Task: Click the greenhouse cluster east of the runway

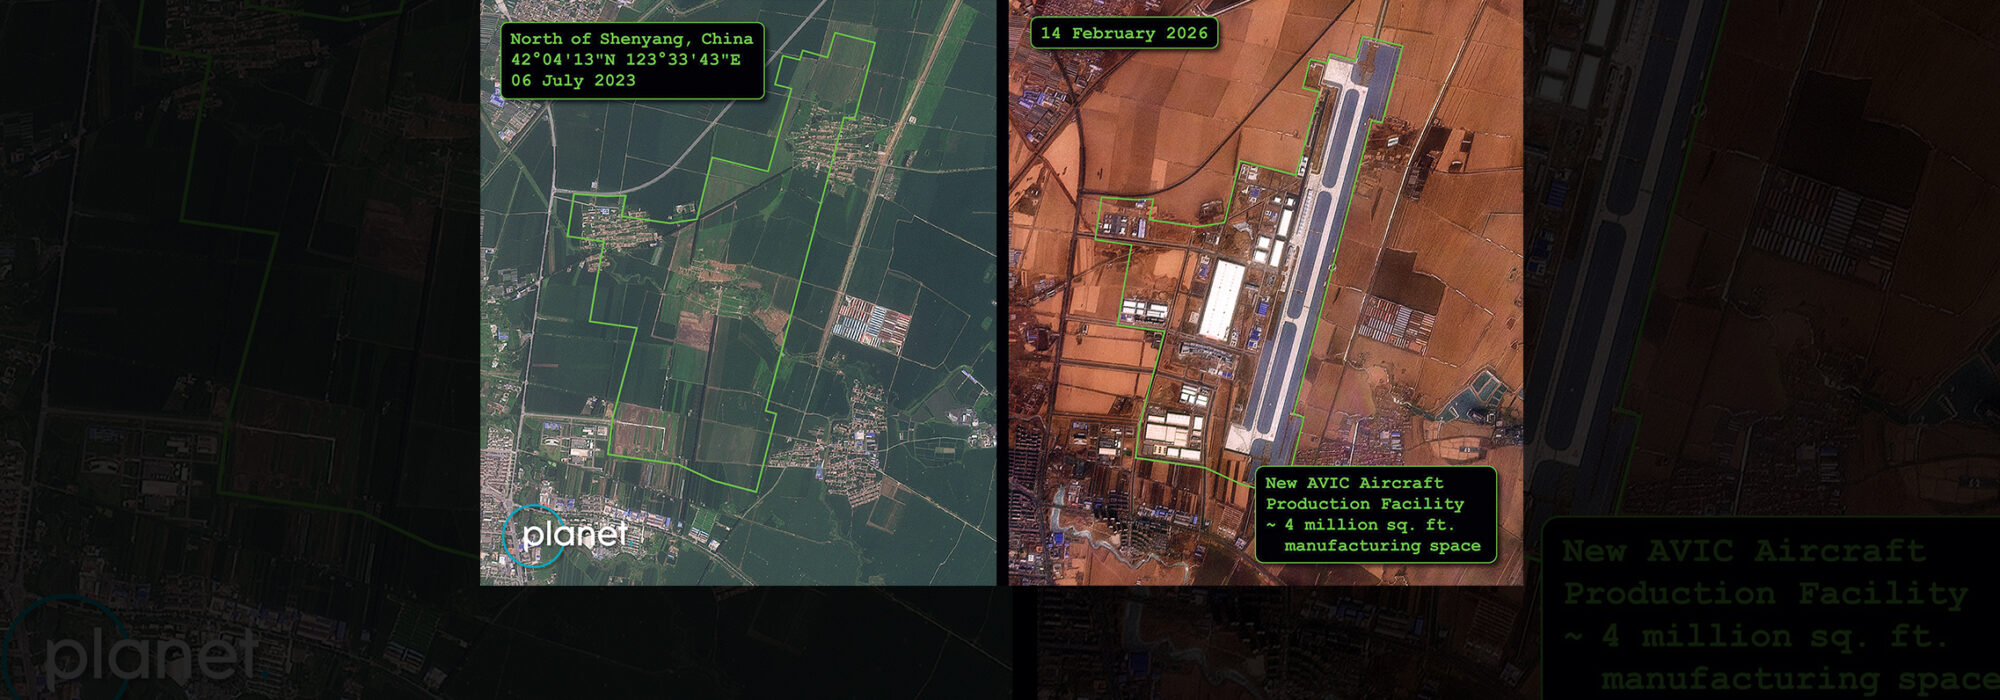Action: tap(1393, 325)
